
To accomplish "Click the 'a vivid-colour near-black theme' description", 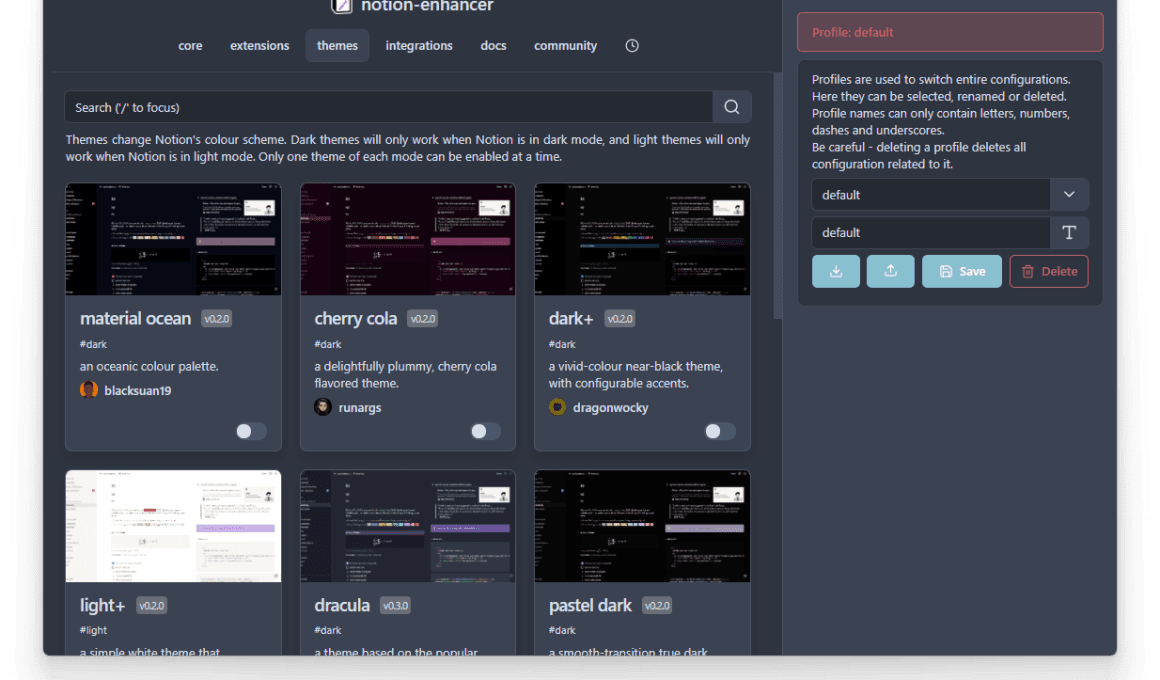I will pos(636,374).
